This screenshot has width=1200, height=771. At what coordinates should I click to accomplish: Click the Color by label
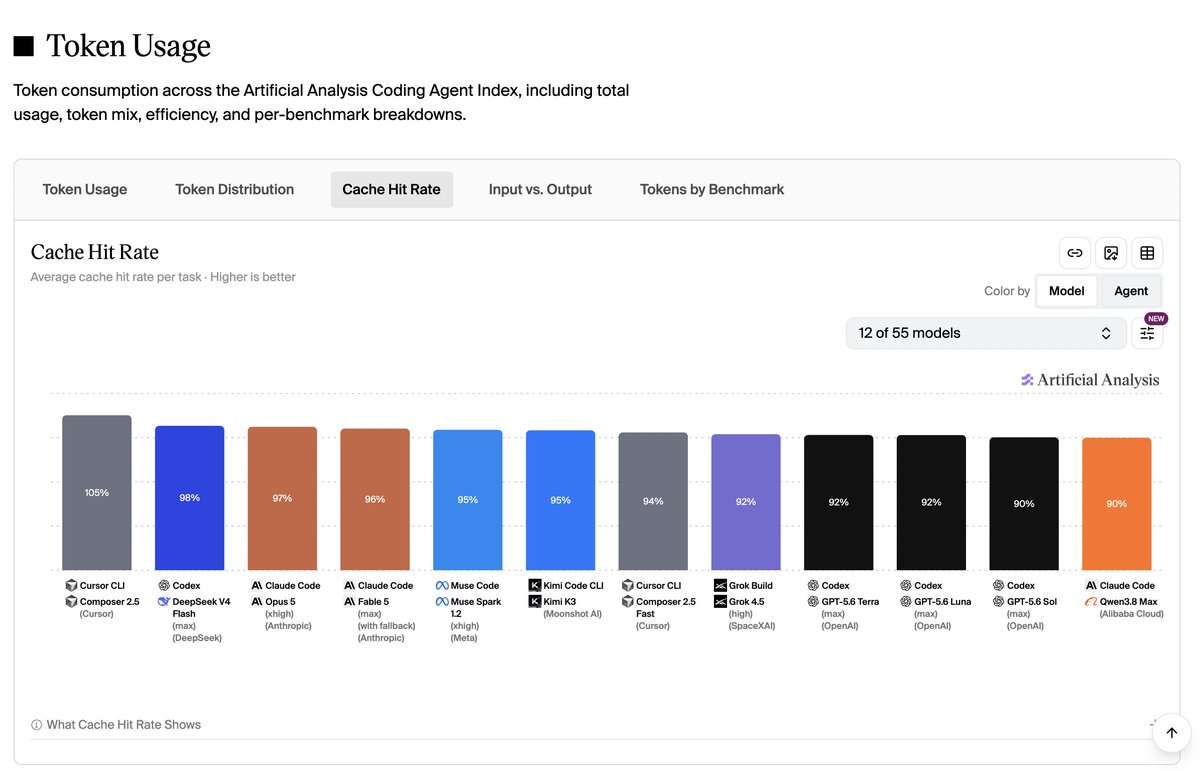[1007, 291]
